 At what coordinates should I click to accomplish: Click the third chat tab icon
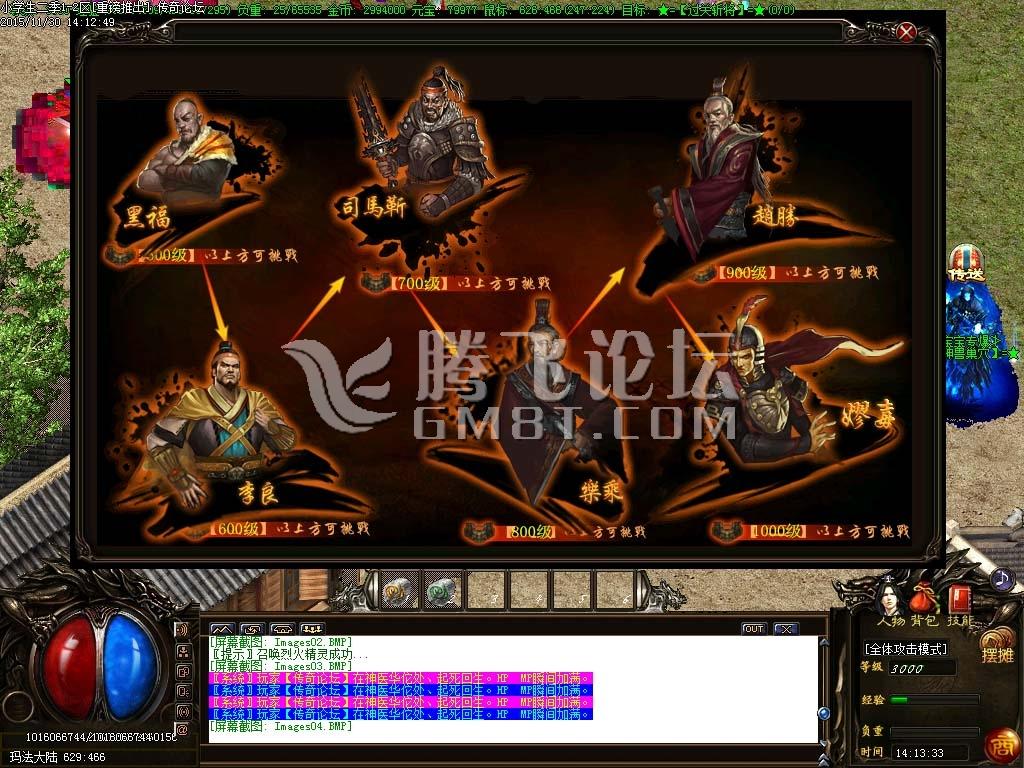point(282,629)
